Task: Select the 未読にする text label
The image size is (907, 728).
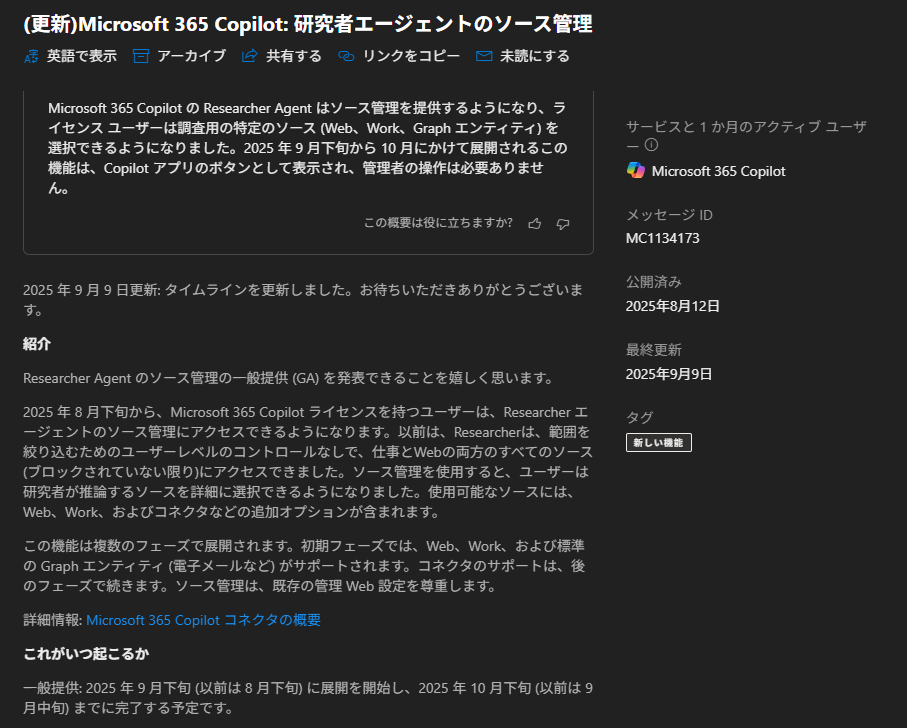Action: (535, 57)
